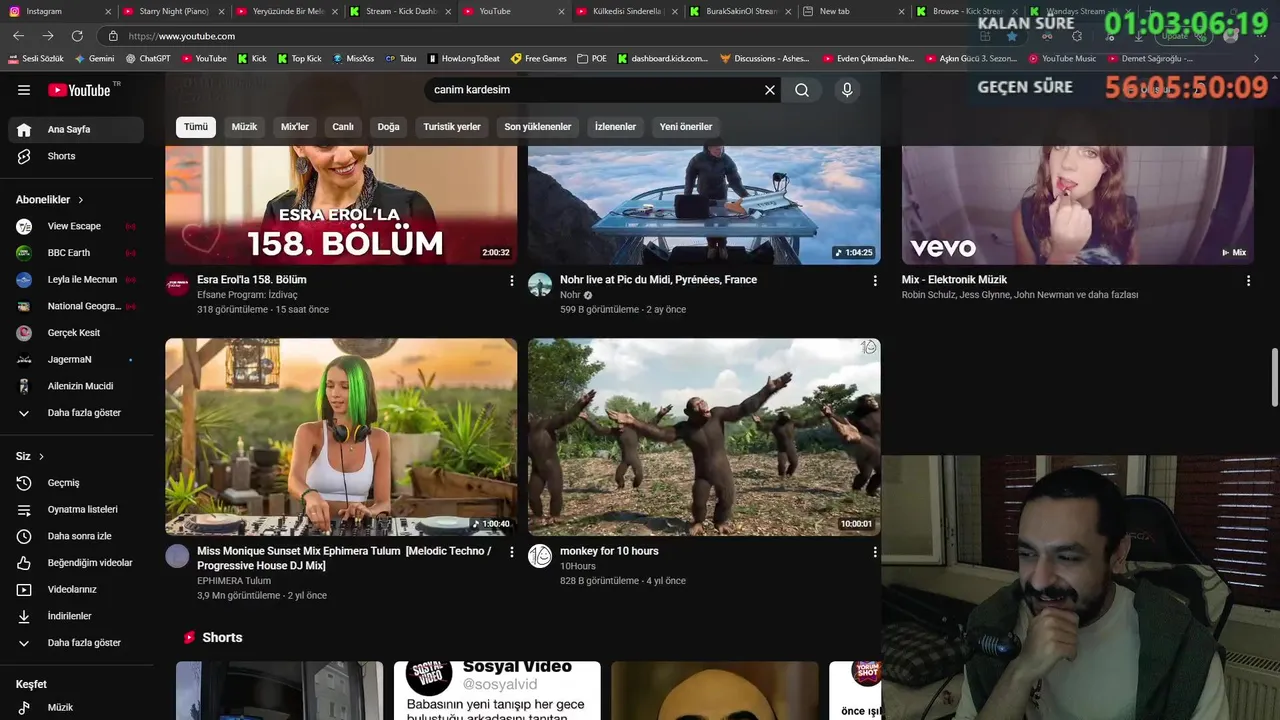Click the 10Hours channel avatar

[x=540, y=556]
